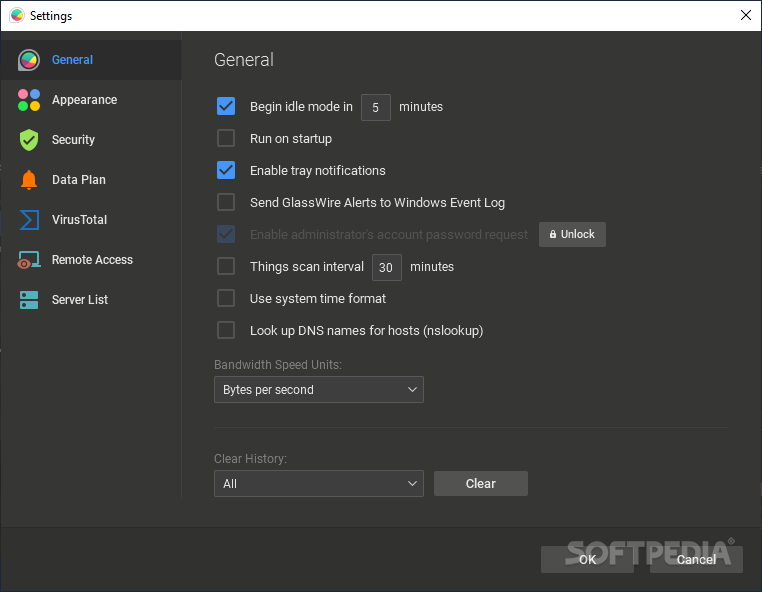The height and width of the screenshot is (592, 762).
Task: Confirm settings with OK
Action: tap(587, 559)
